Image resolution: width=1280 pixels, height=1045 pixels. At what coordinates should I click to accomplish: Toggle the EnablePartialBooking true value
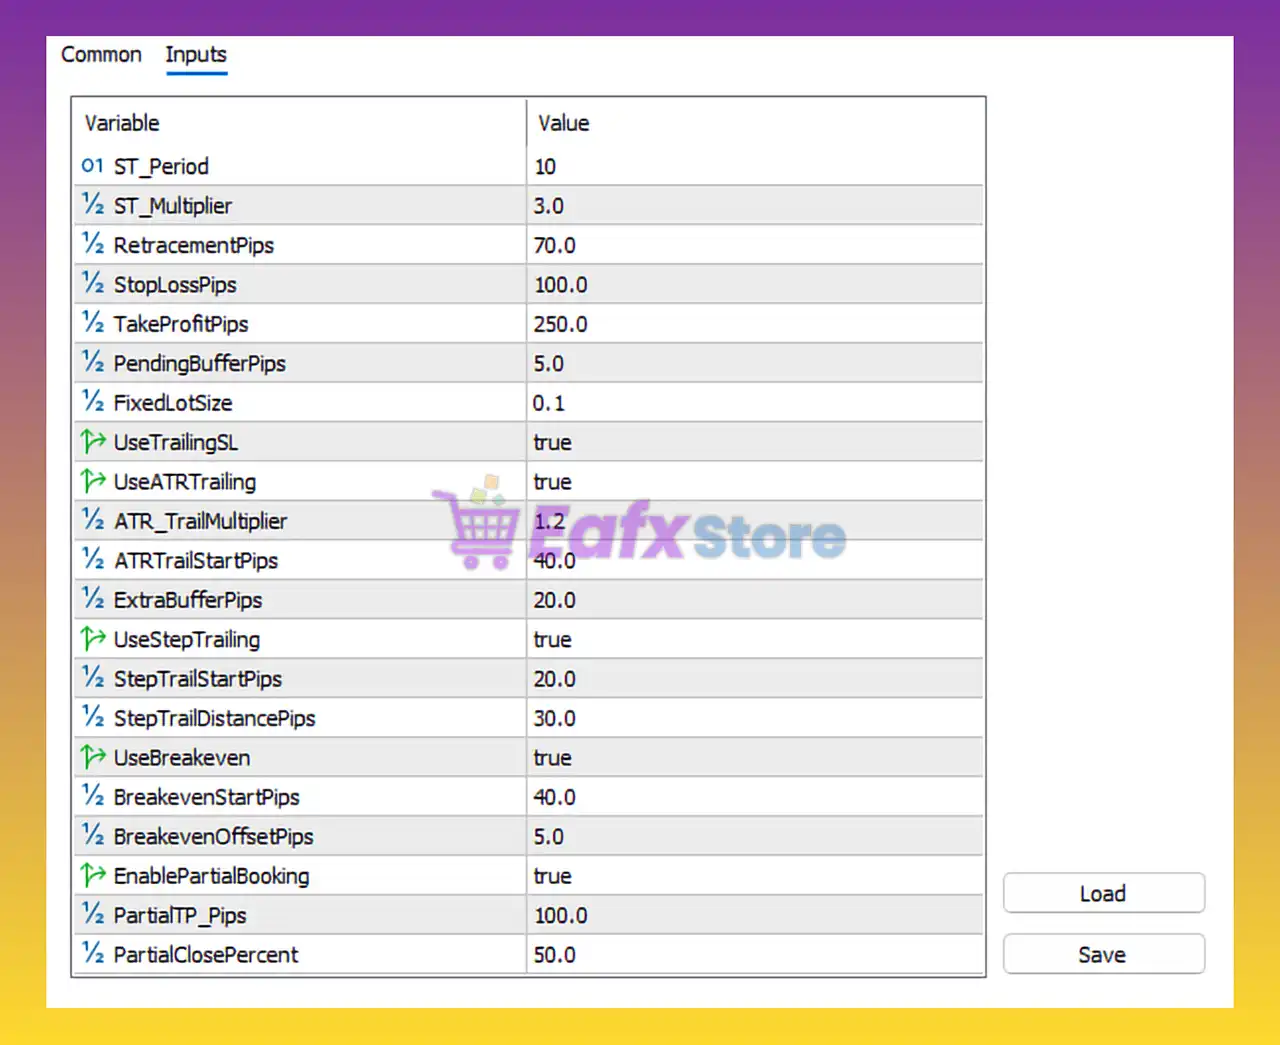pos(553,875)
